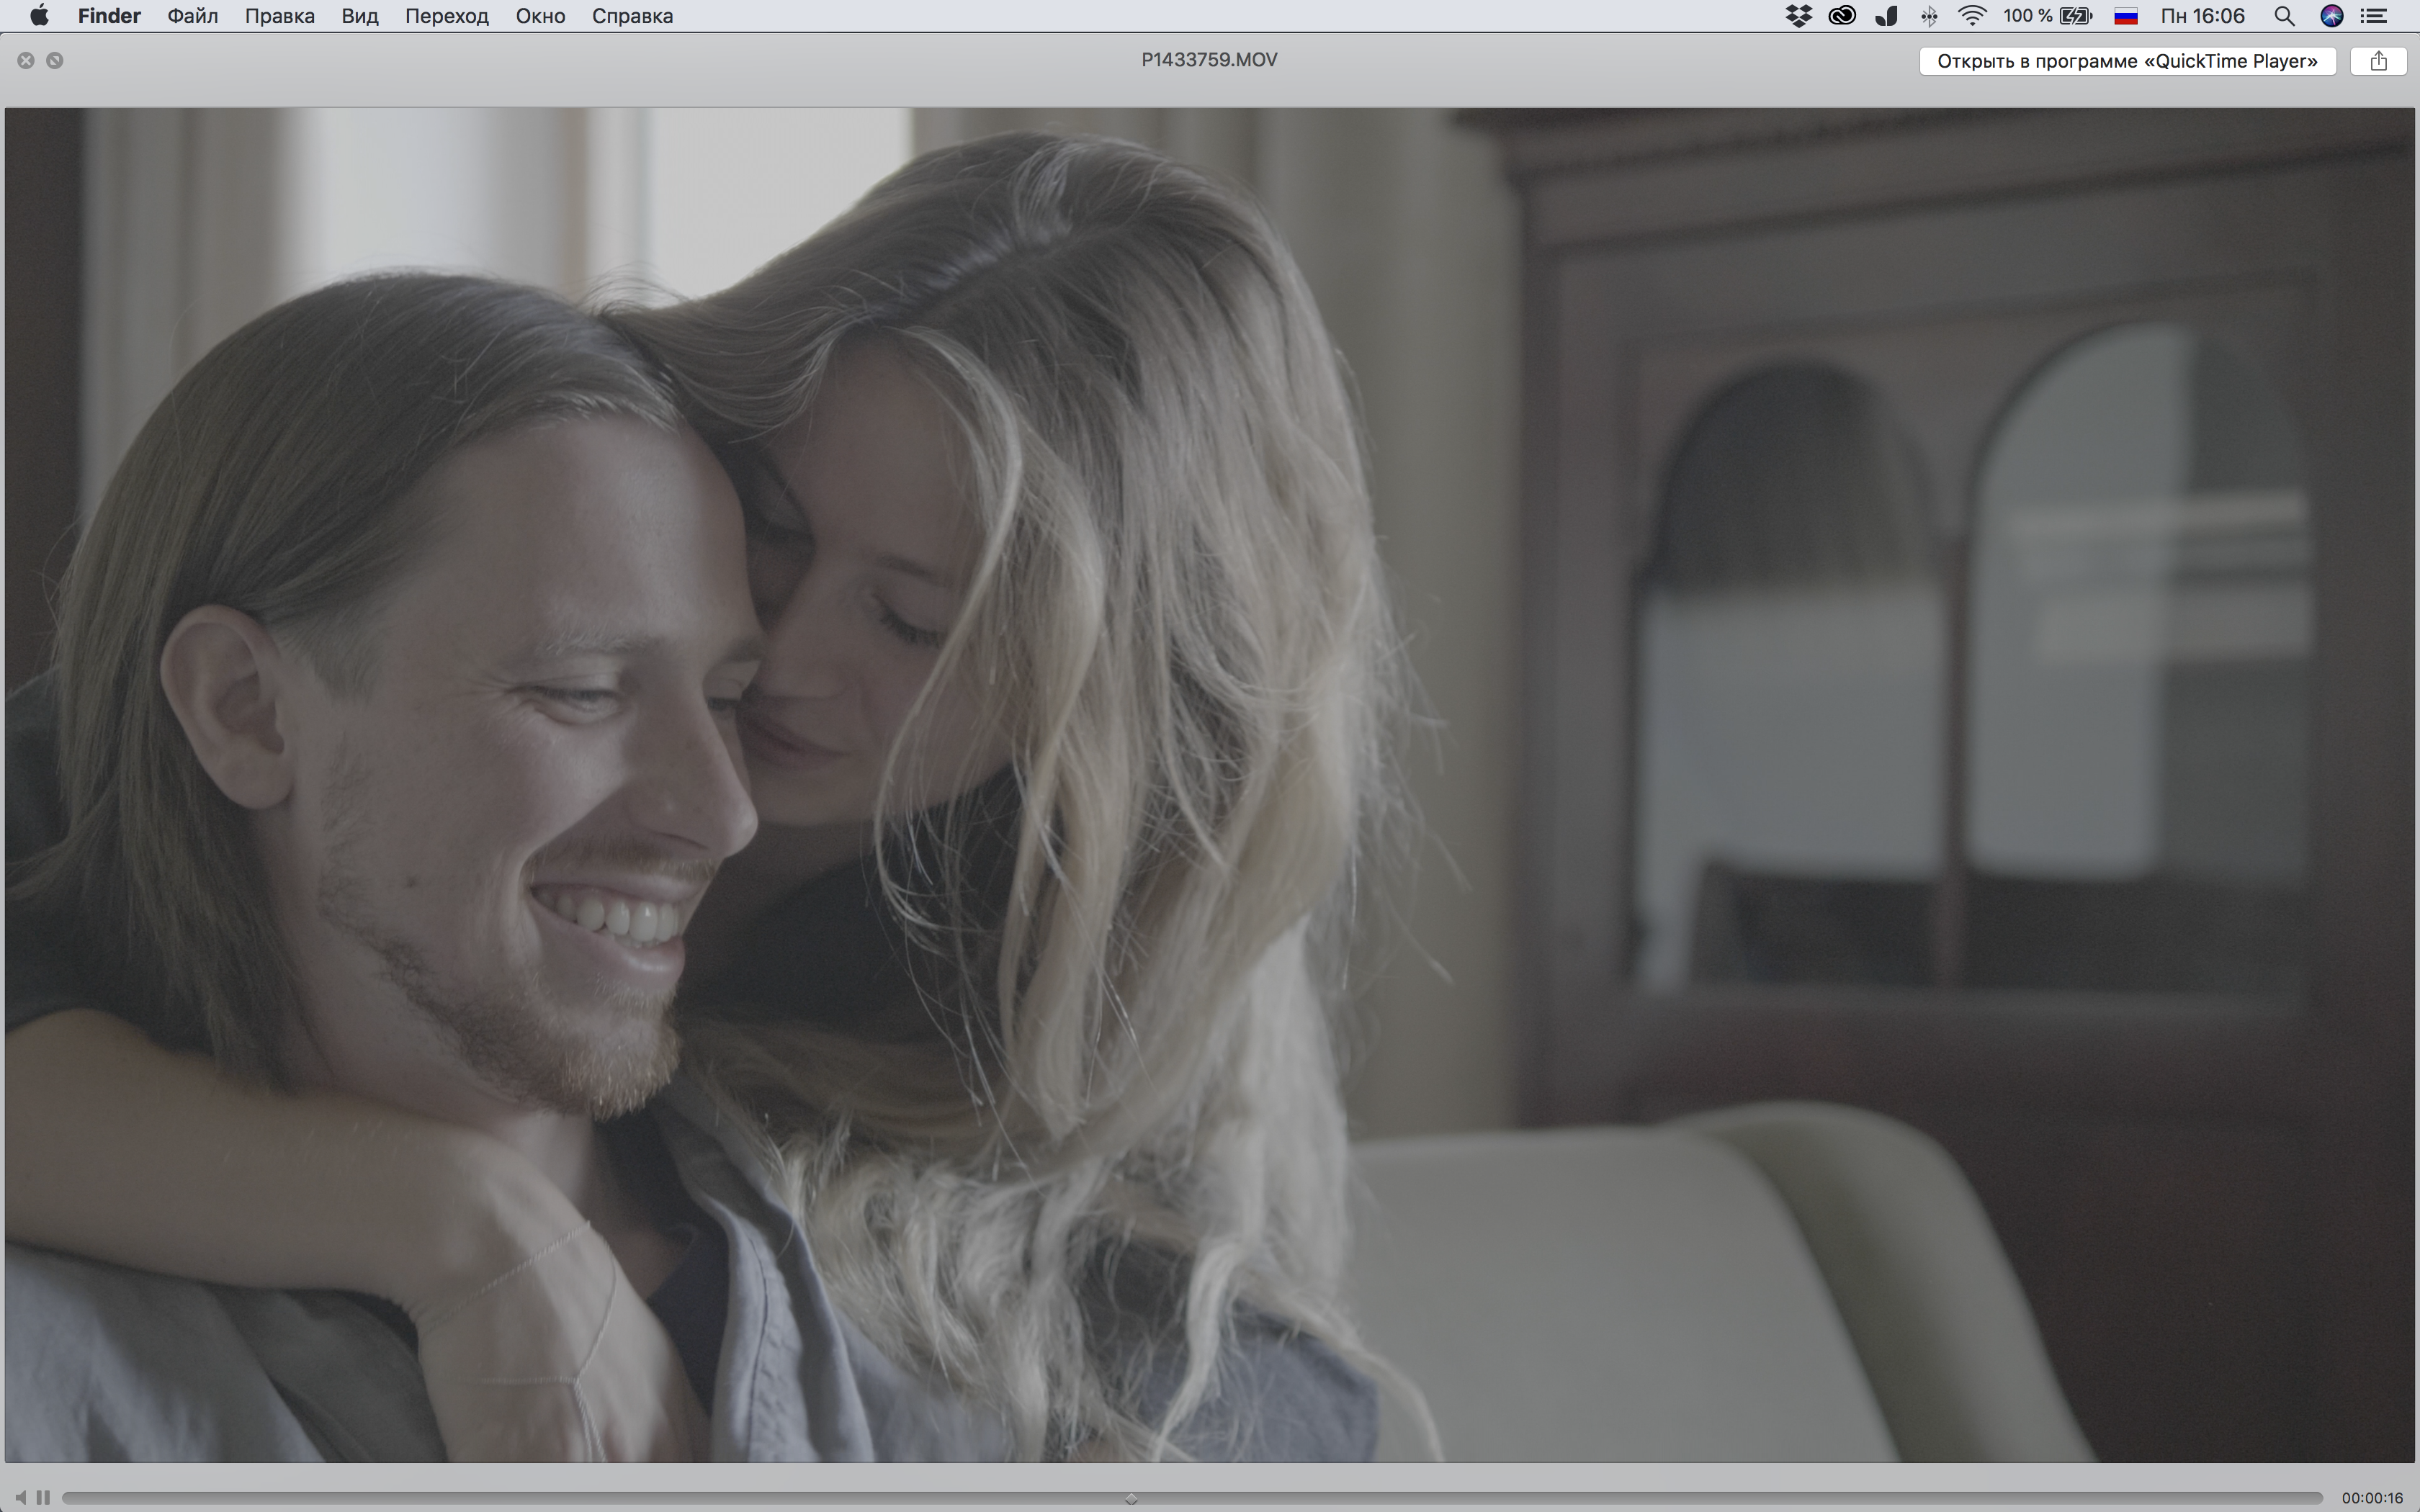
Task: Open Spotlight search
Action: [2284, 16]
